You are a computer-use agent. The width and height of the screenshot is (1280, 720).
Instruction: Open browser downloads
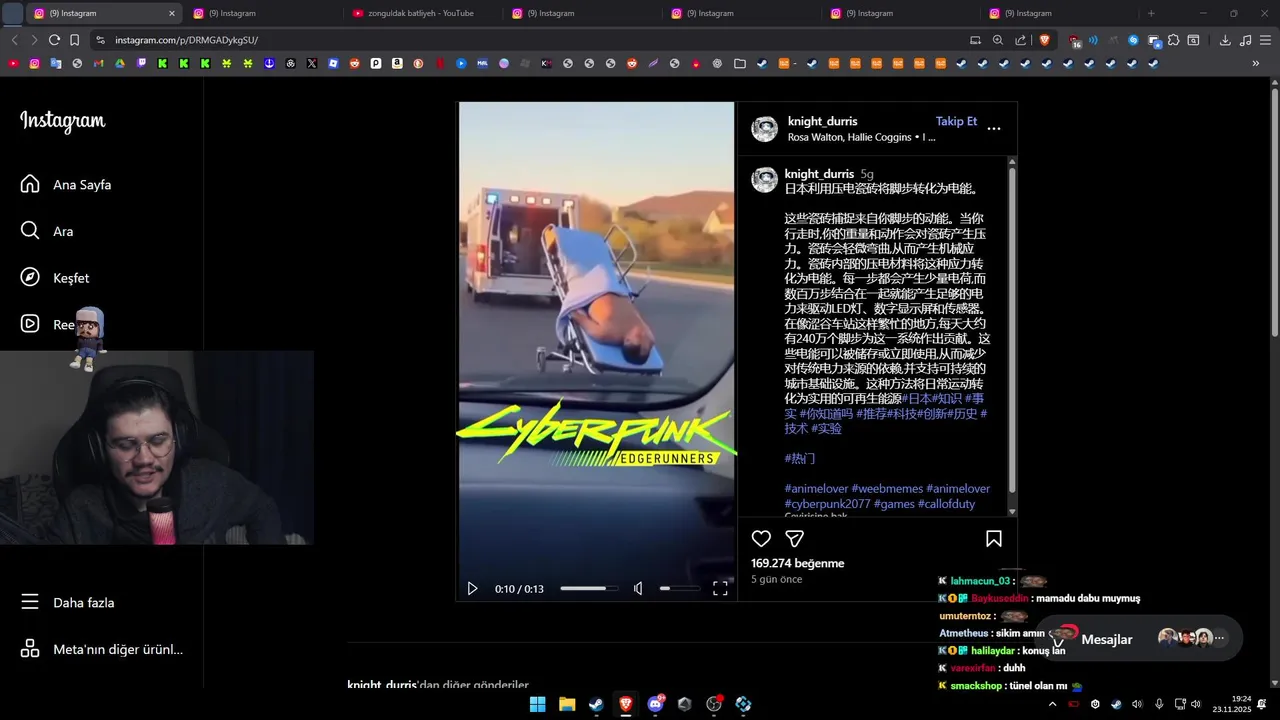(1225, 40)
